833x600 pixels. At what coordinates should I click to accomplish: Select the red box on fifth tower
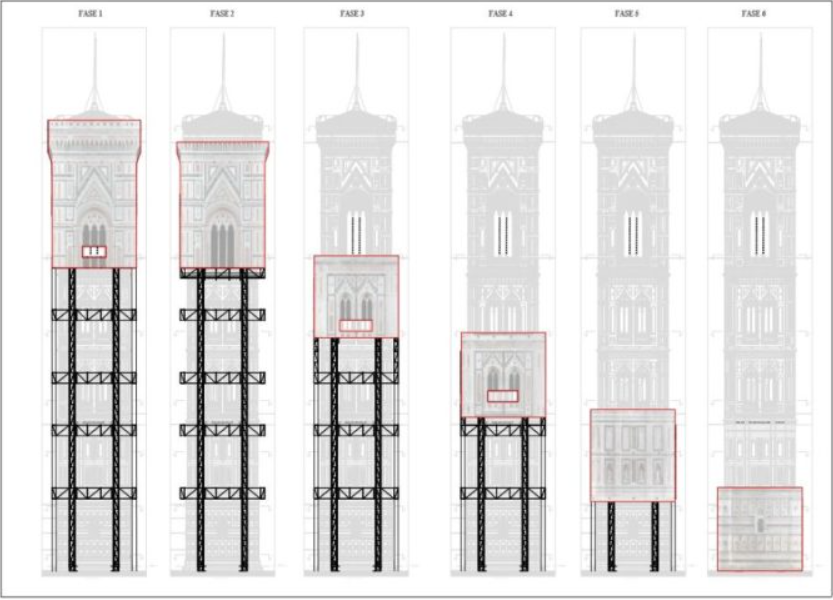(632, 454)
